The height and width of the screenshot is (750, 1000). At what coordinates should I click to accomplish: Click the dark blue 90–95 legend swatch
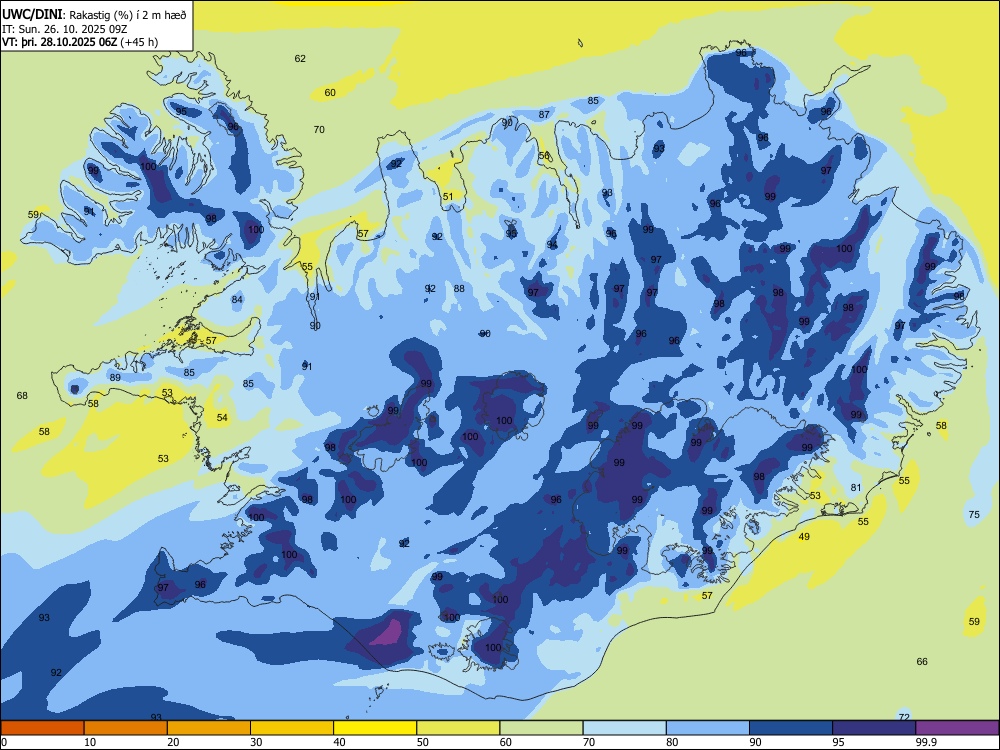(x=791, y=728)
